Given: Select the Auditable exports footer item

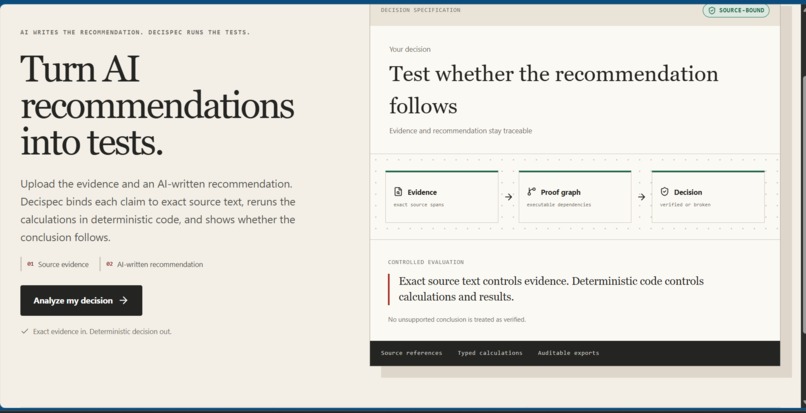Looking at the screenshot, I should coord(568,353).
